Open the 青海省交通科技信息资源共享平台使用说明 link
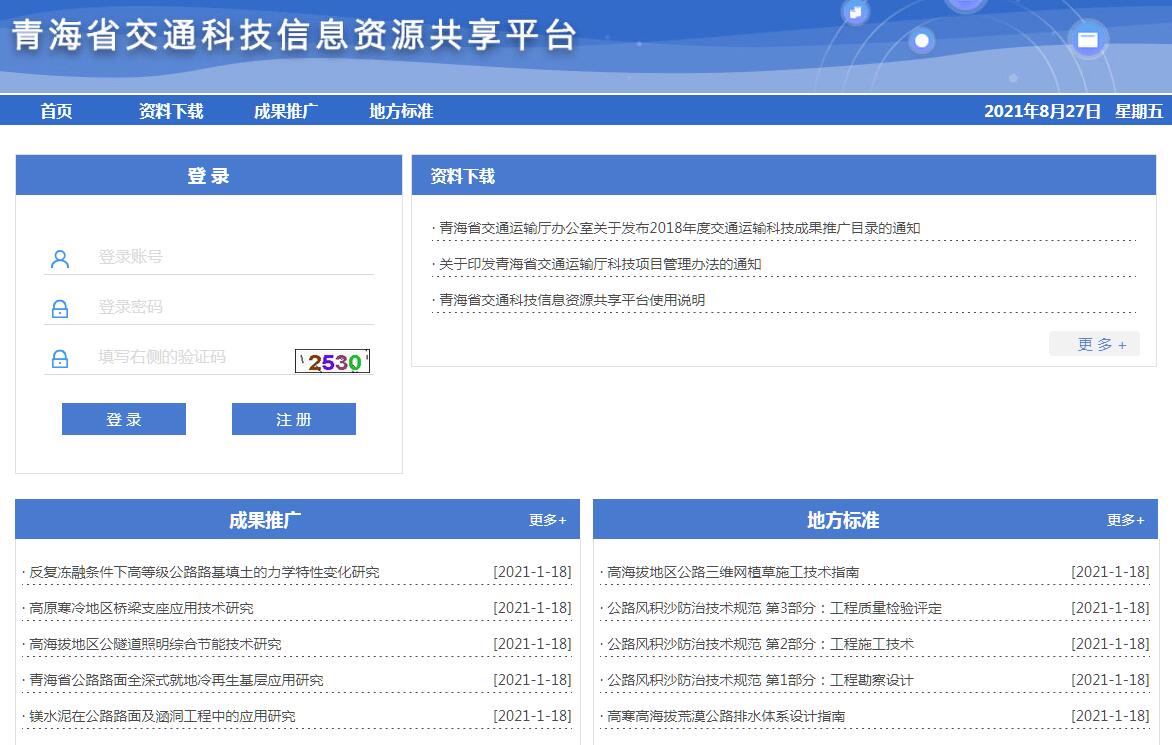Screen dimensions: 1172x745 click(572, 300)
